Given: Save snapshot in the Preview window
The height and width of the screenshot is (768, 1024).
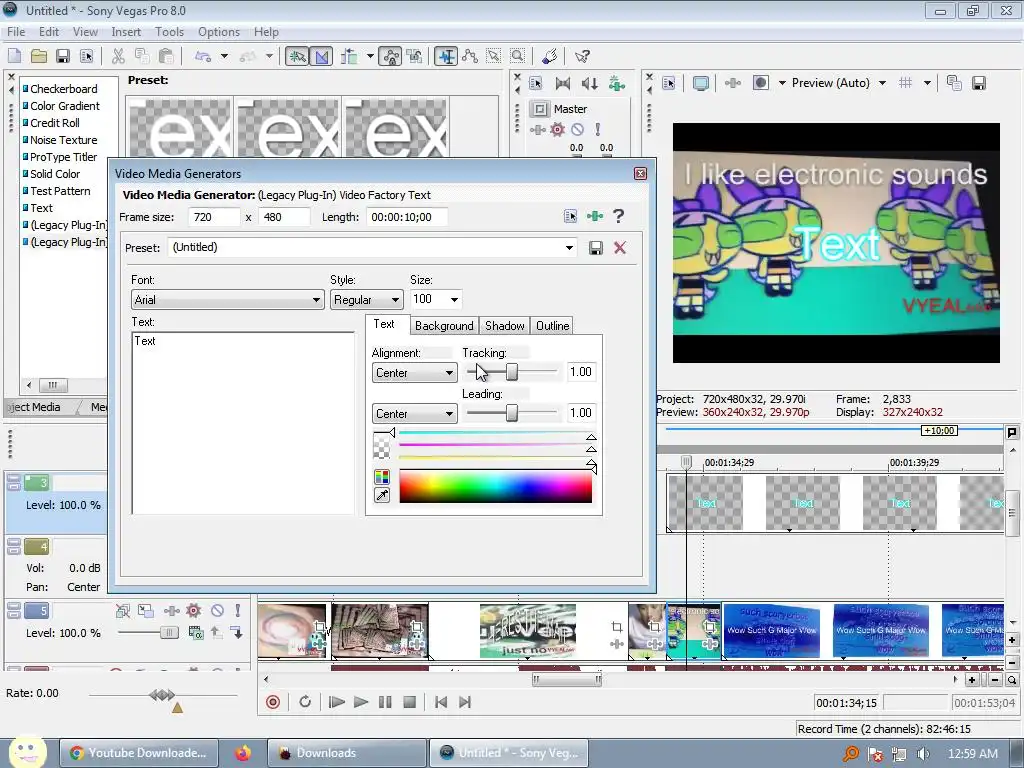Looking at the screenshot, I should pyautogui.click(x=978, y=83).
